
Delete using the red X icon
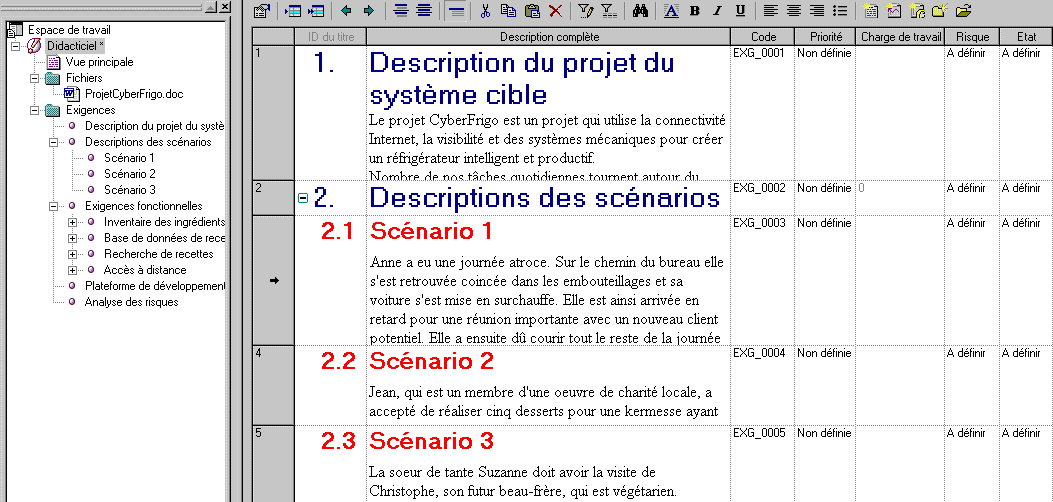click(x=555, y=10)
